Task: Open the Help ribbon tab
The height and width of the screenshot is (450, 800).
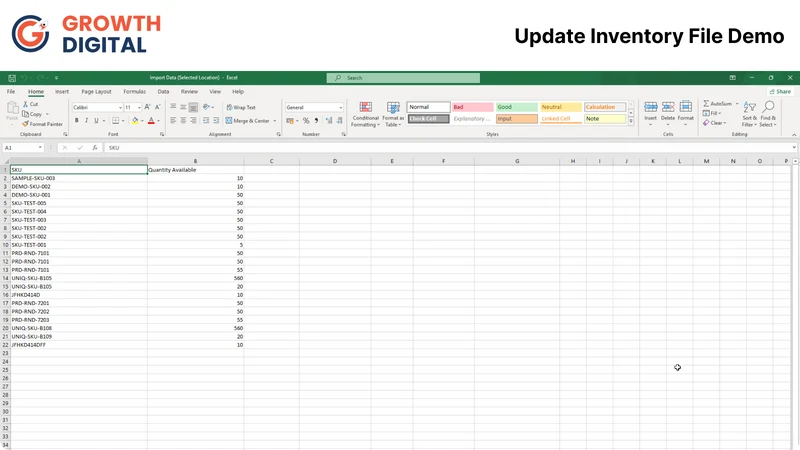Action: coord(238,92)
